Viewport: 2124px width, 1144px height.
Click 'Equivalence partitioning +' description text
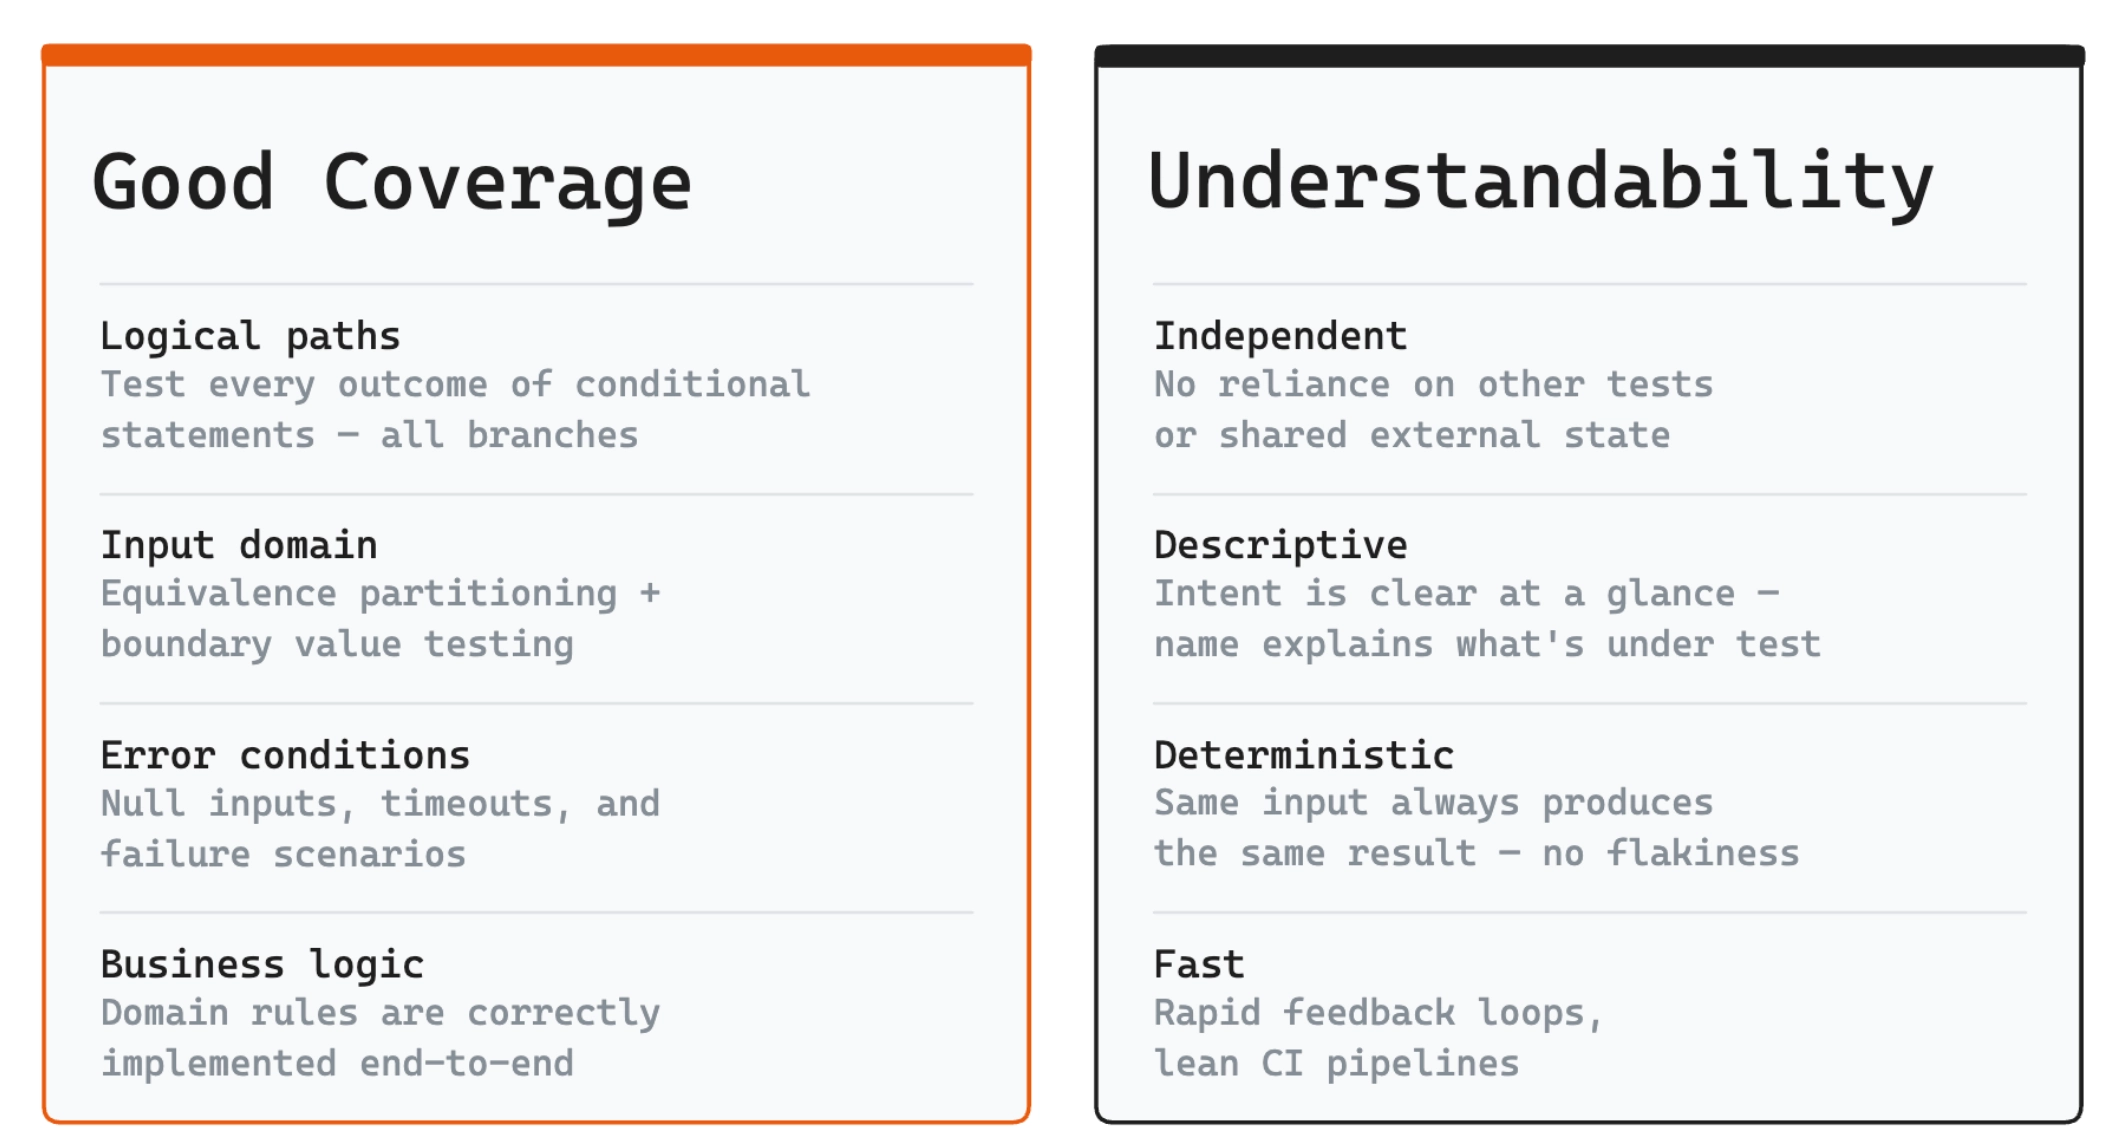click(x=380, y=594)
